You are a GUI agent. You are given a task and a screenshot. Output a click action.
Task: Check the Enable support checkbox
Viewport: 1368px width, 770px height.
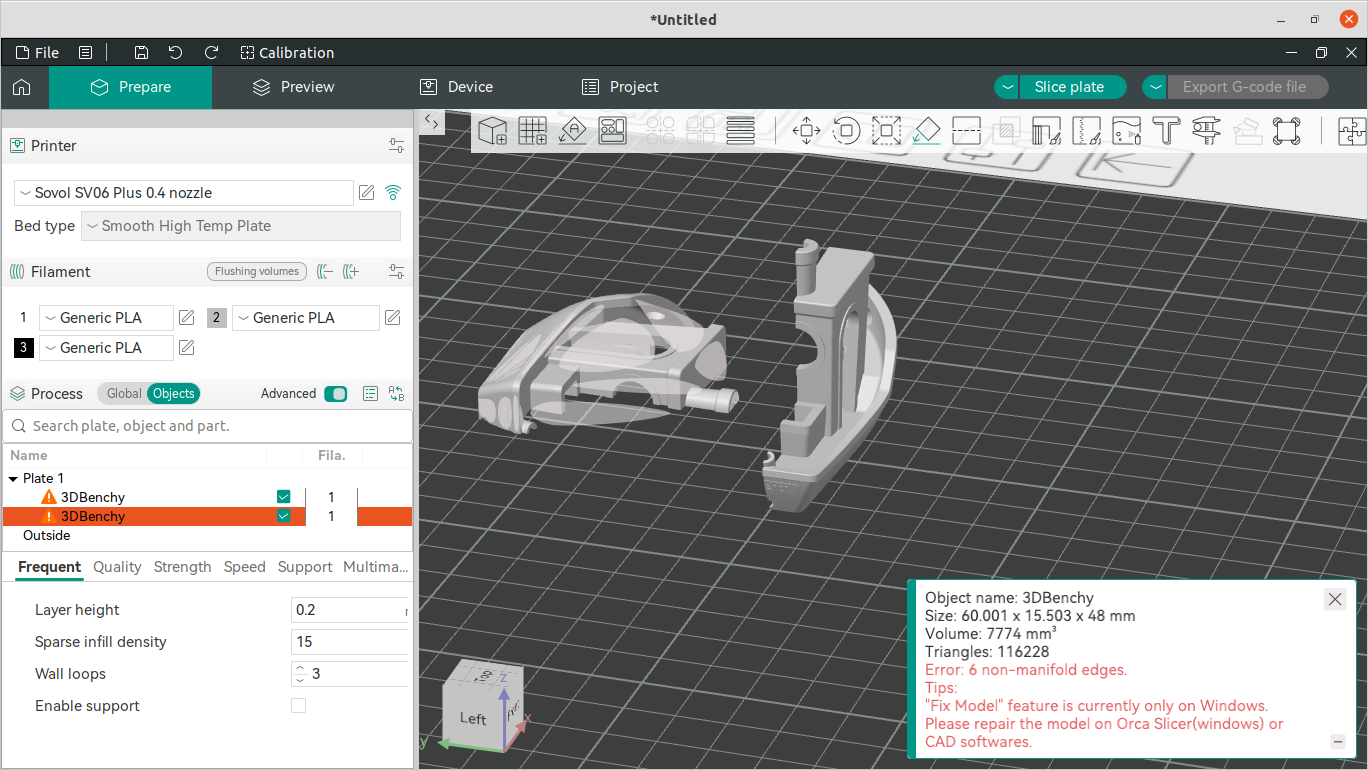[x=298, y=706]
